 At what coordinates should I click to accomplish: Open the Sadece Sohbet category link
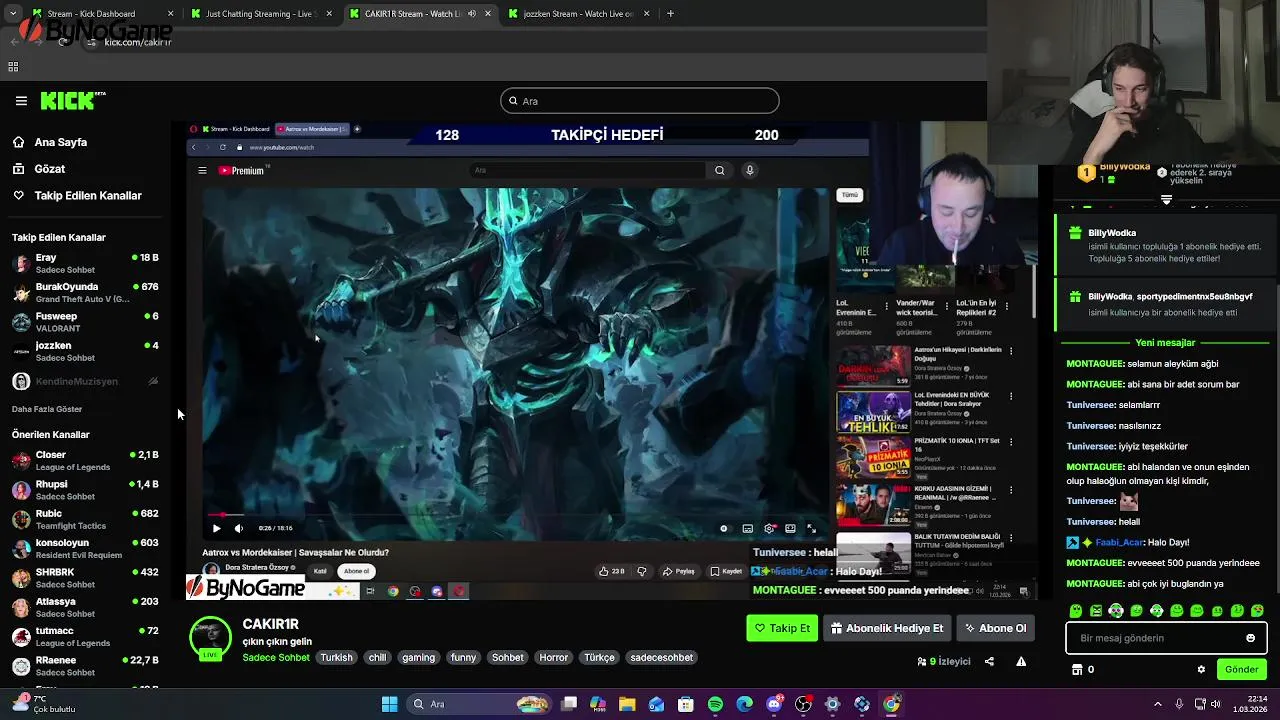[276, 658]
